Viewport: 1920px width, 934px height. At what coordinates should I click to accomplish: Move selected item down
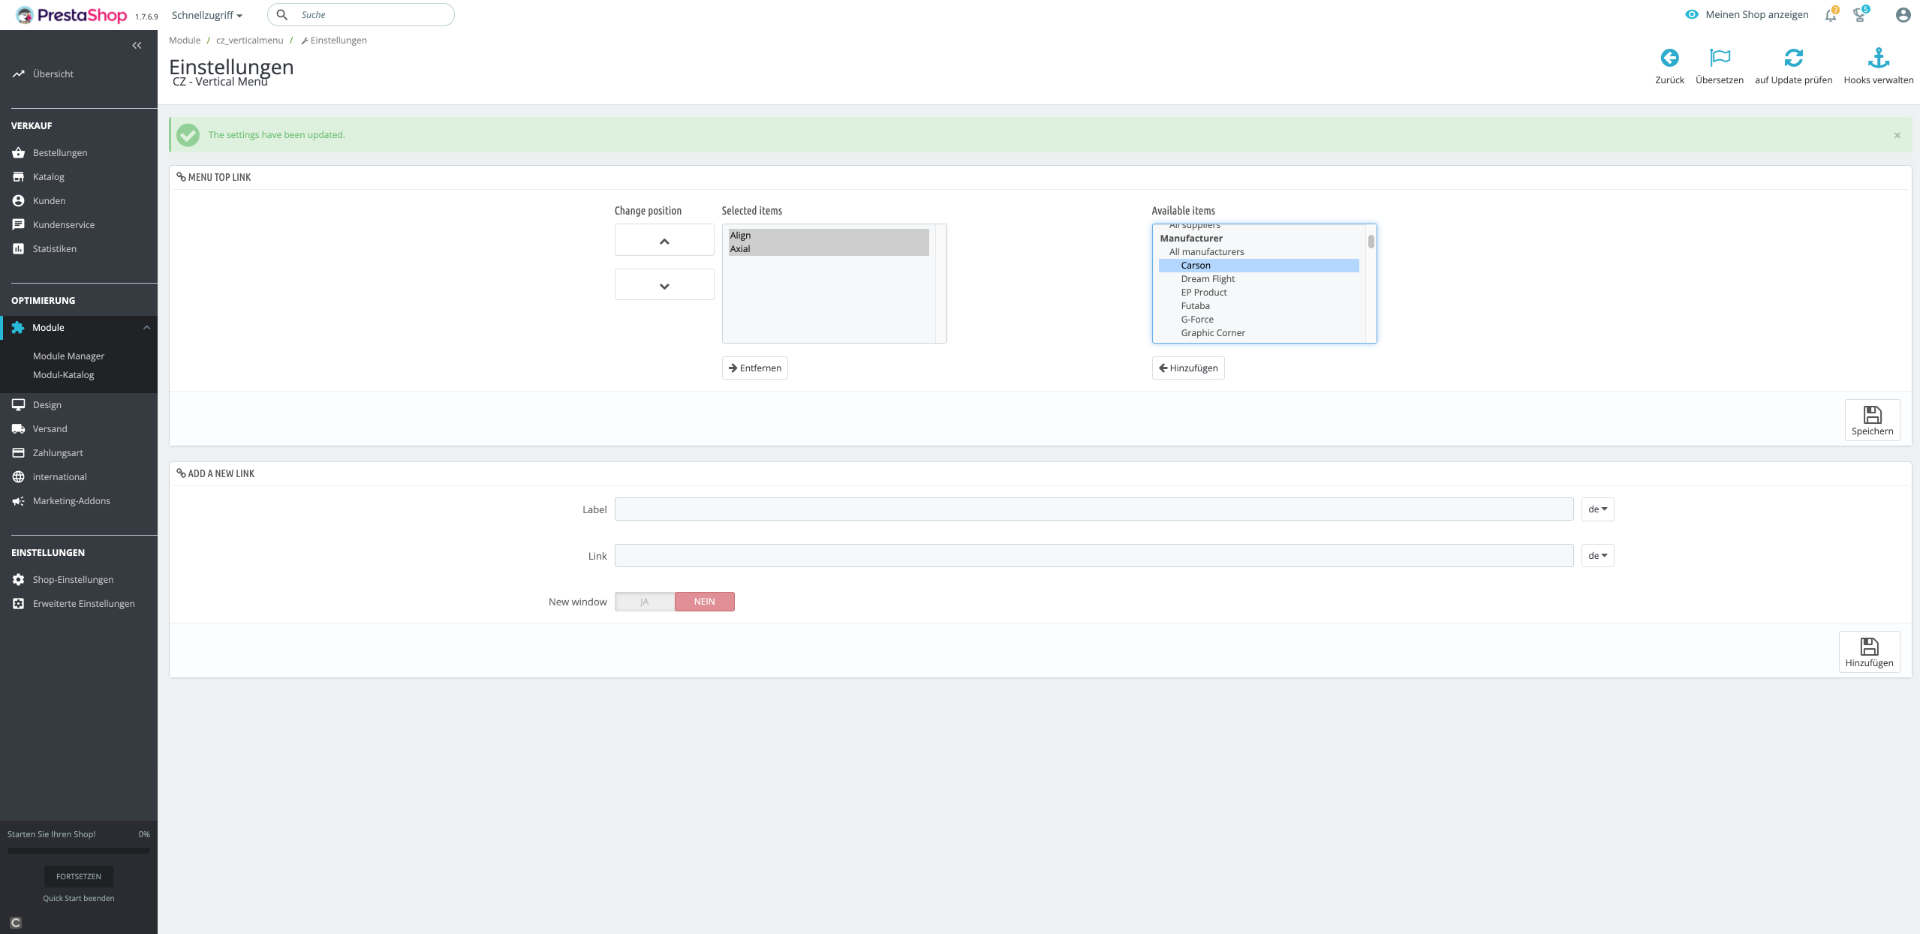pos(664,285)
